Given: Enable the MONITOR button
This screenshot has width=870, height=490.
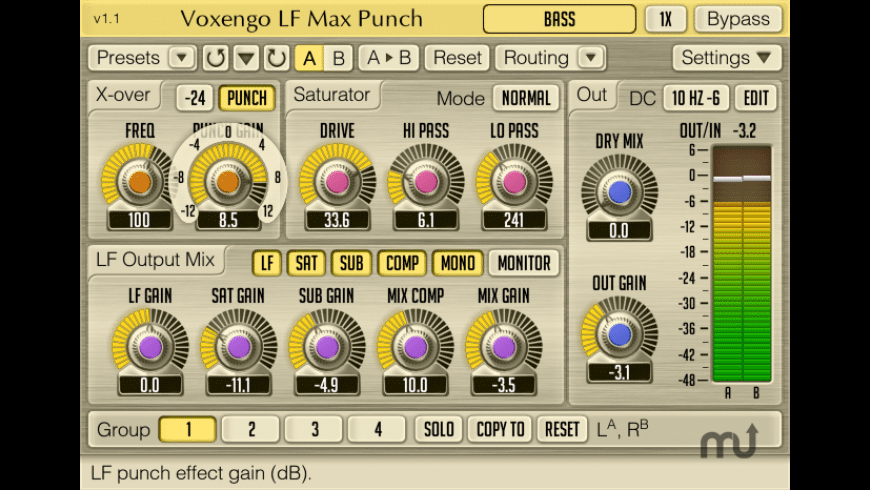Looking at the screenshot, I should (x=524, y=263).
